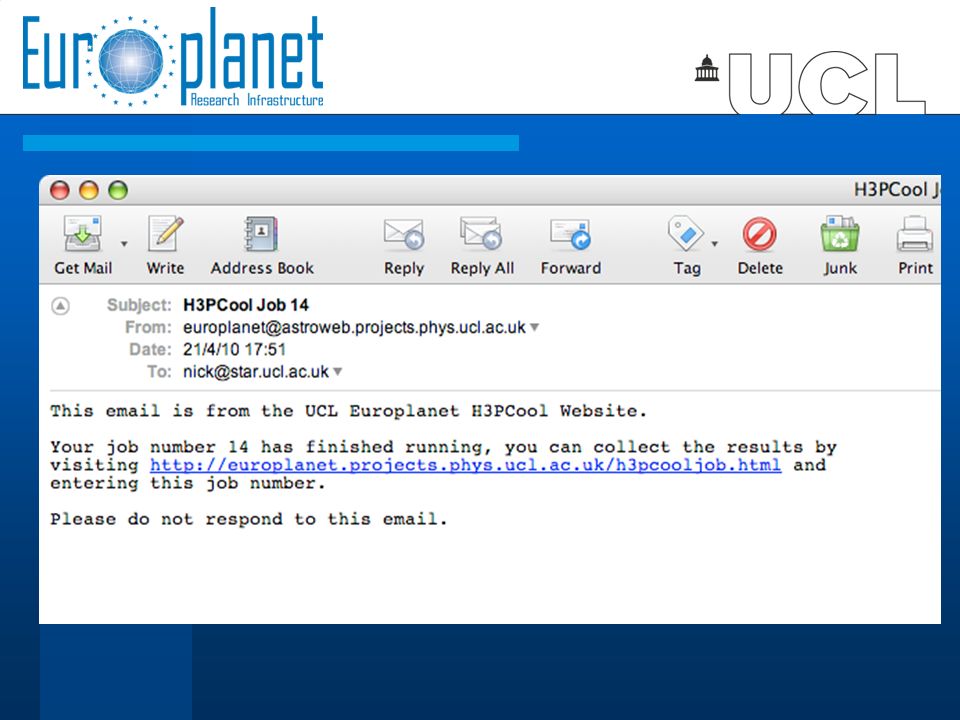Minimize the mail window with the yellow button
Screen dimensions: 960x720
[89, 190]
